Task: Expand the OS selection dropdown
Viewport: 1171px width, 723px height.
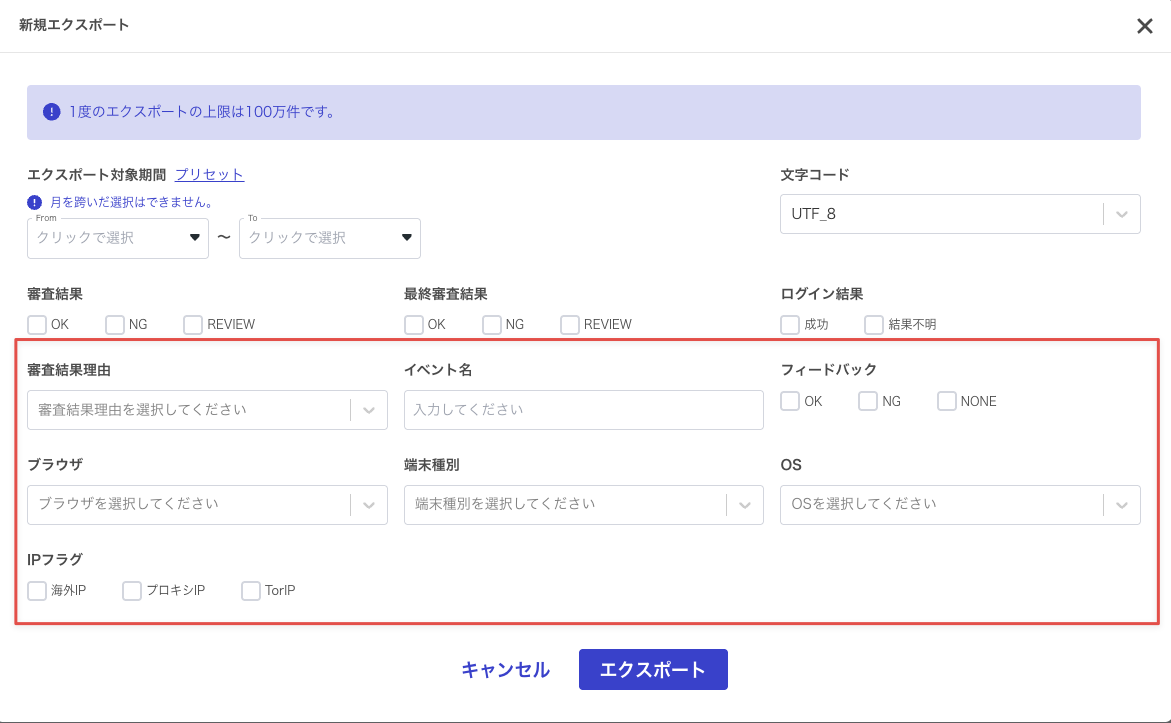Action: pyautogui.click(x=1122, y=504)
